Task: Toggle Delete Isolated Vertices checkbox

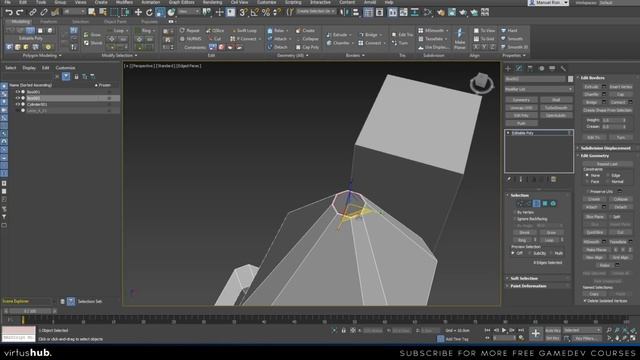Action: 585,300
